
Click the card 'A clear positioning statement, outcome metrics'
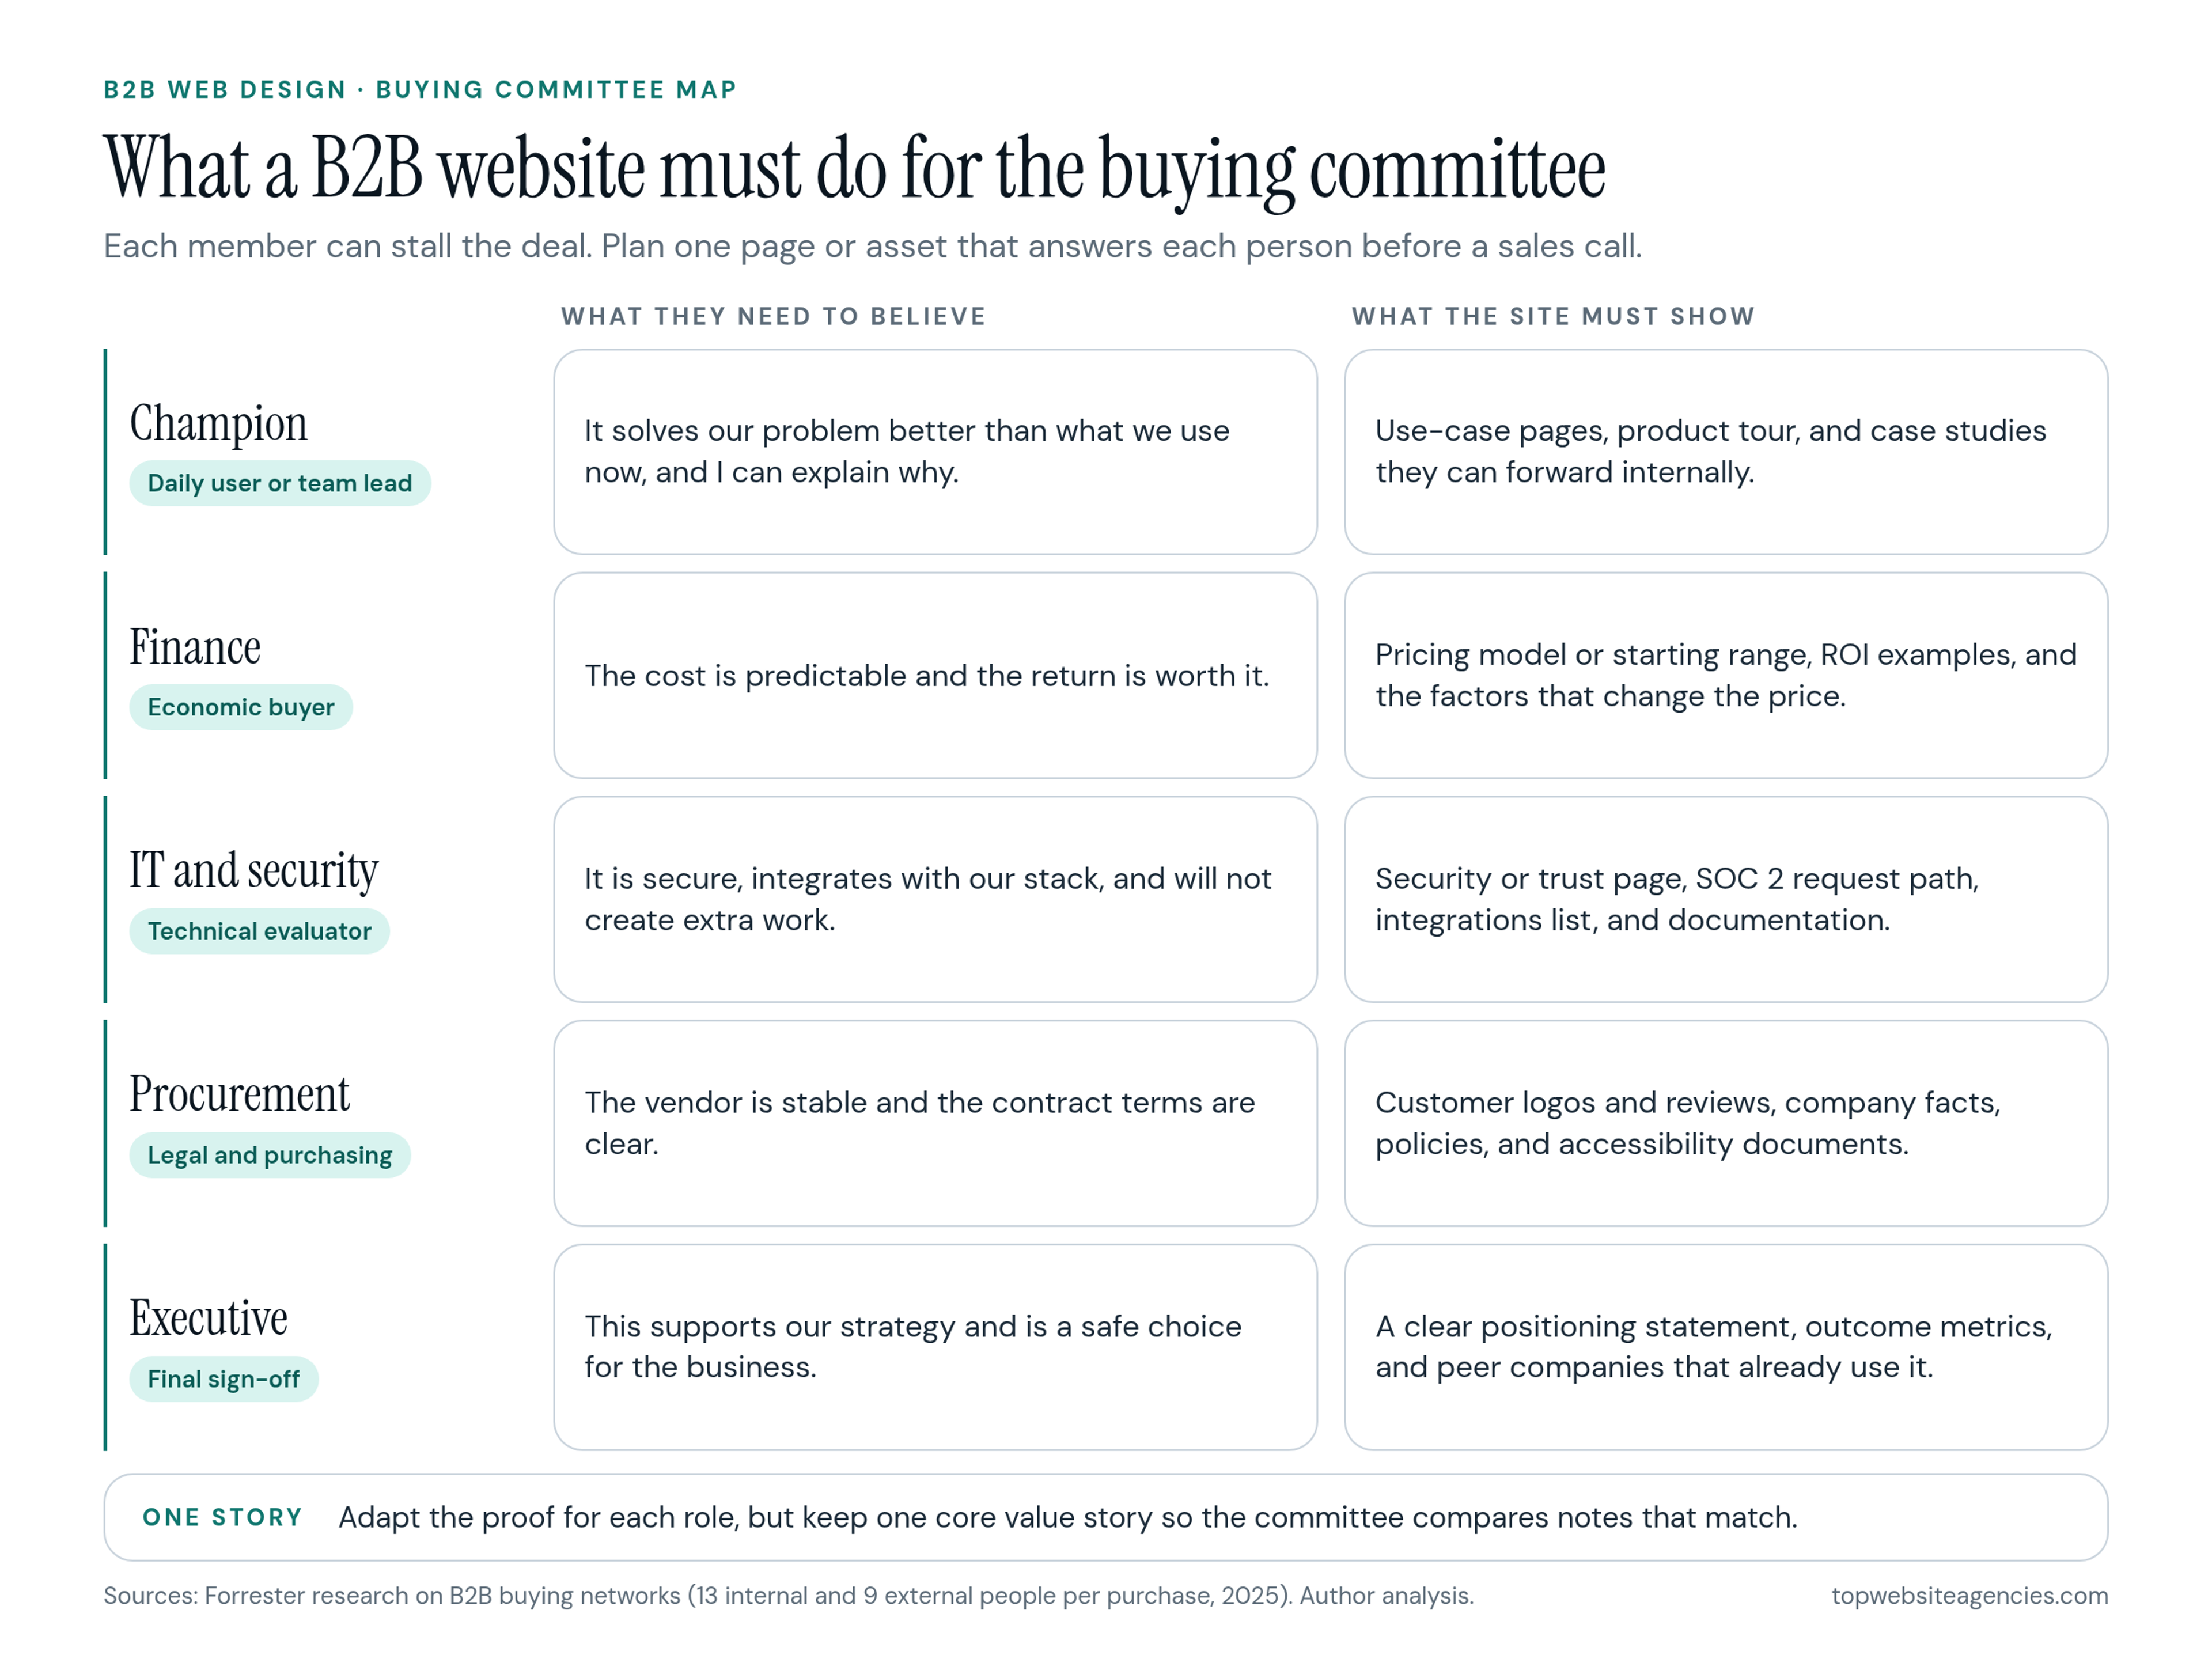1727,1348
